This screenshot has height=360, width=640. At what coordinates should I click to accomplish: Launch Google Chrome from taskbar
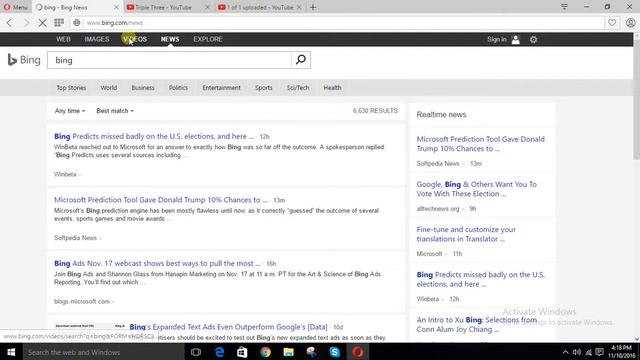pos(265,352)
